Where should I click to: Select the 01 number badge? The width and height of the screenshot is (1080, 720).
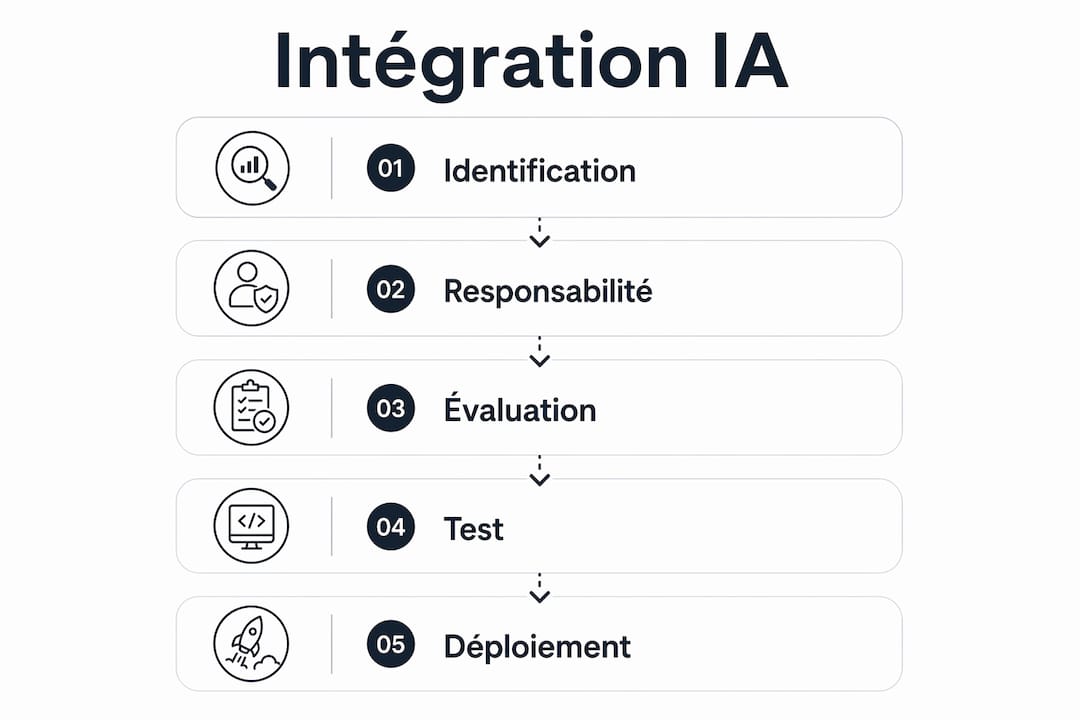point(391,168)
